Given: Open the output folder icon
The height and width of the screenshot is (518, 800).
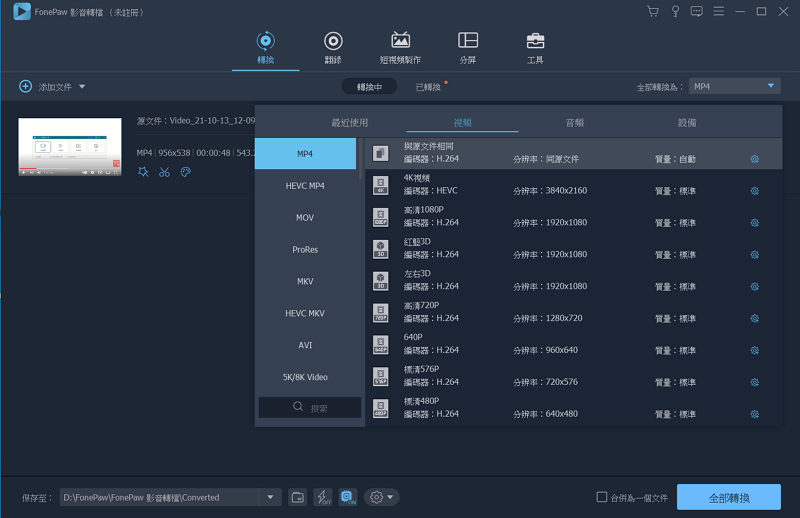Looking at the screenshot, I should [x=298, y=497].
